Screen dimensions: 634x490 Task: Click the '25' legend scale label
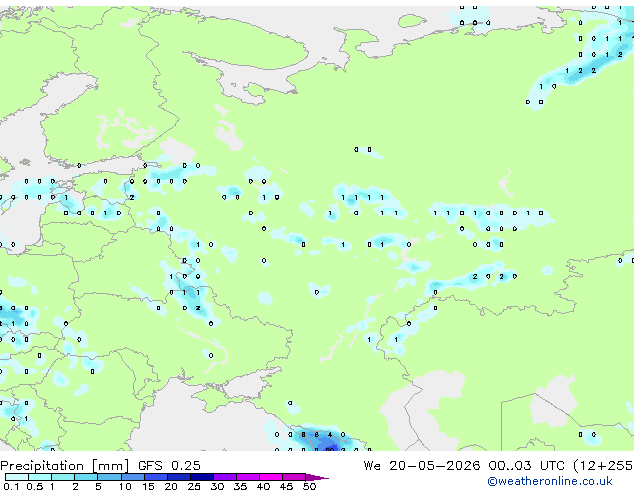click(194, 486)
